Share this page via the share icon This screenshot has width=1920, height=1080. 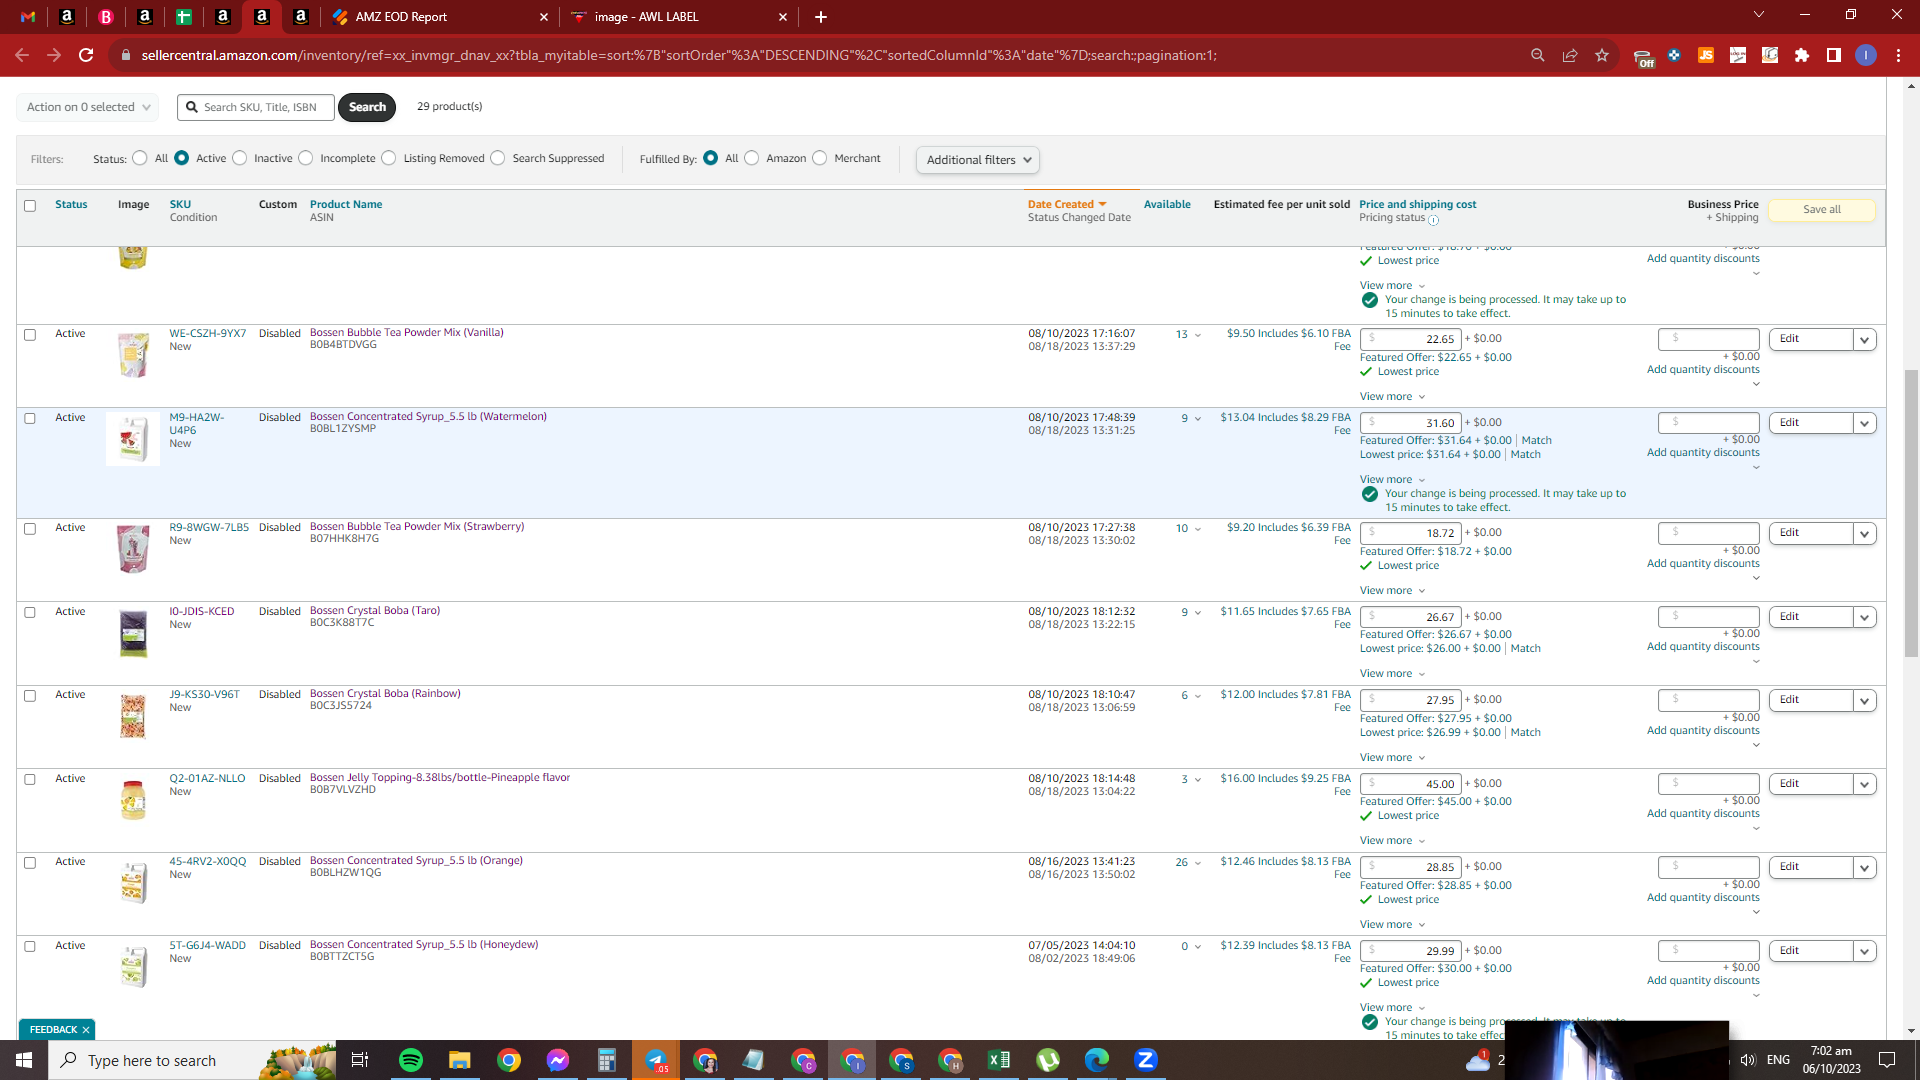click(1570, 55)
